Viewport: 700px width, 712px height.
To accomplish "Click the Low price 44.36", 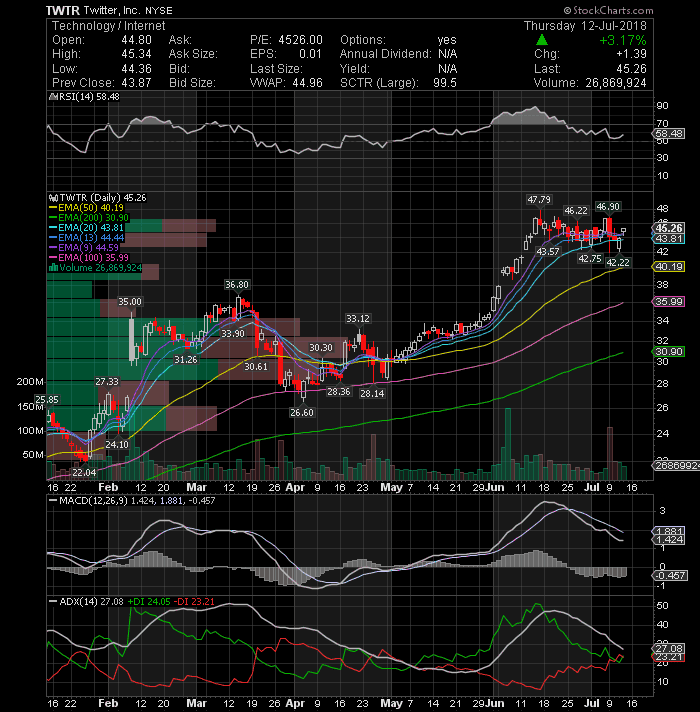I will pyautogui.click(x=136, y=69).
